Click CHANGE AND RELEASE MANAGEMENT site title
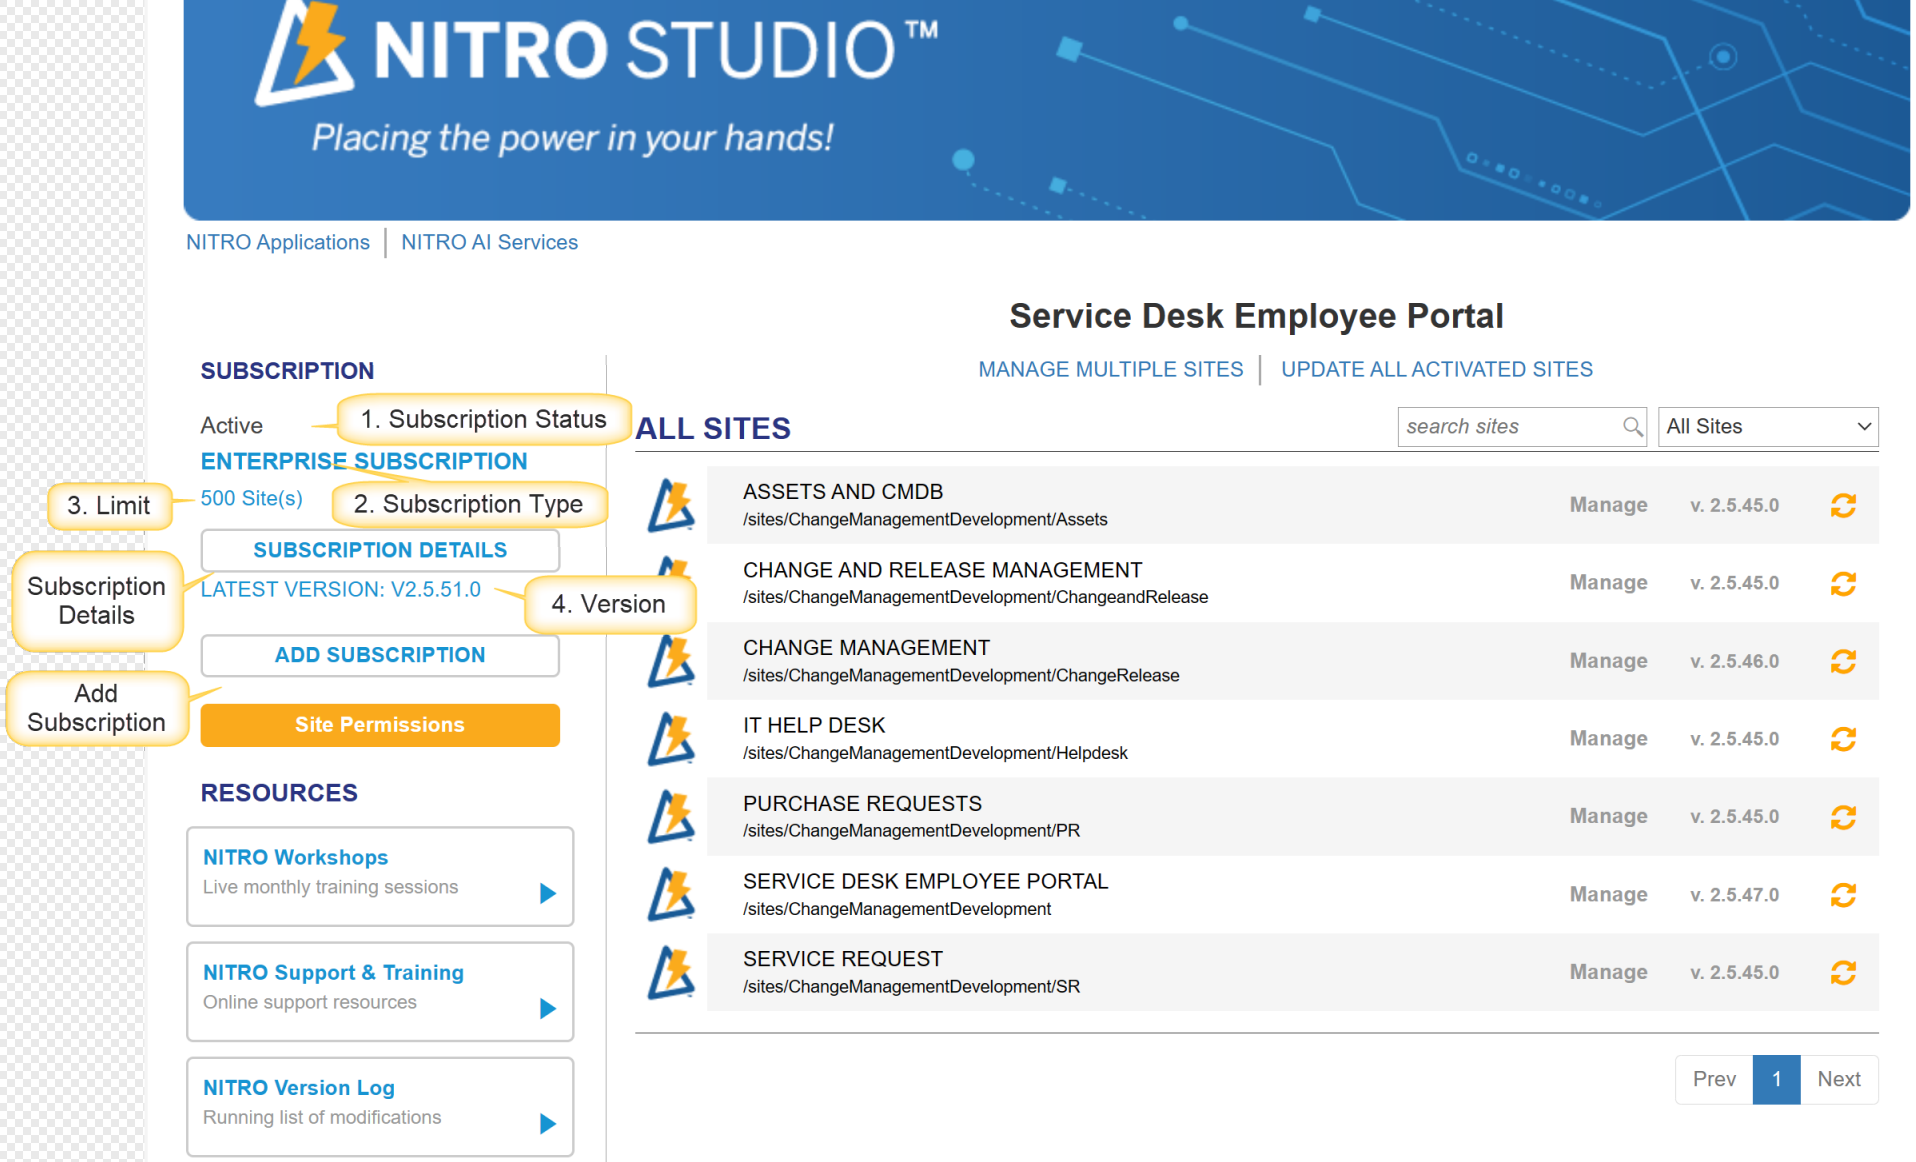This screenshot has height=1162, width=1916. (942, 570)
